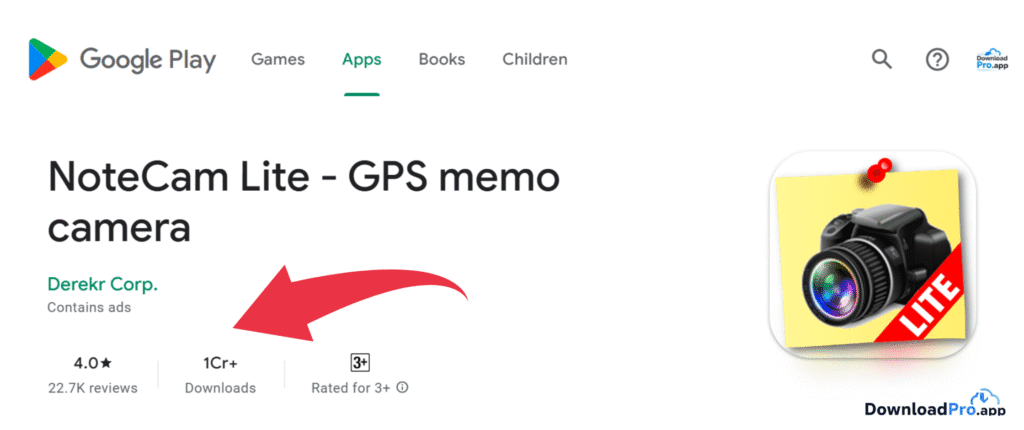Open the DownloadPro.app profile avatar
The height and width of the screenshot is (430, 1024).
(x=992, y=59)
